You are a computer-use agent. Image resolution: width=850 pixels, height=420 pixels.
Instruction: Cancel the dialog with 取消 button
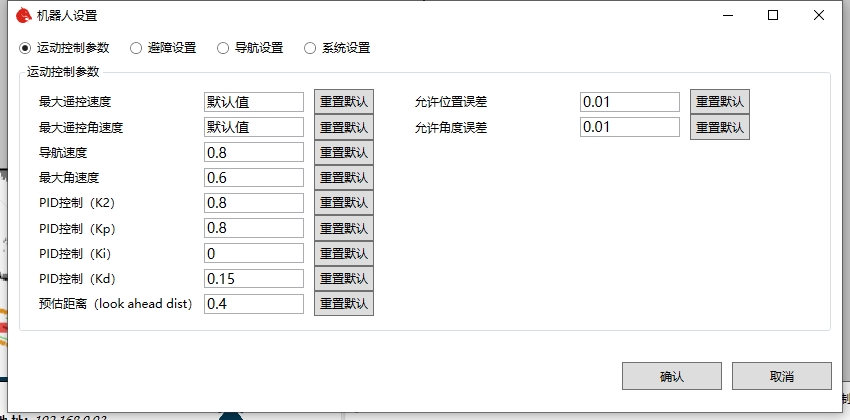click(x=781, y=376)
